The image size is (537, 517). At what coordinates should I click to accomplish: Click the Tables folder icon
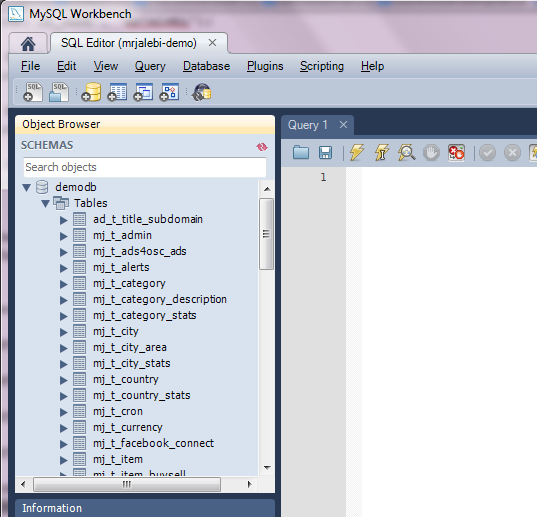tap(61, 203)
